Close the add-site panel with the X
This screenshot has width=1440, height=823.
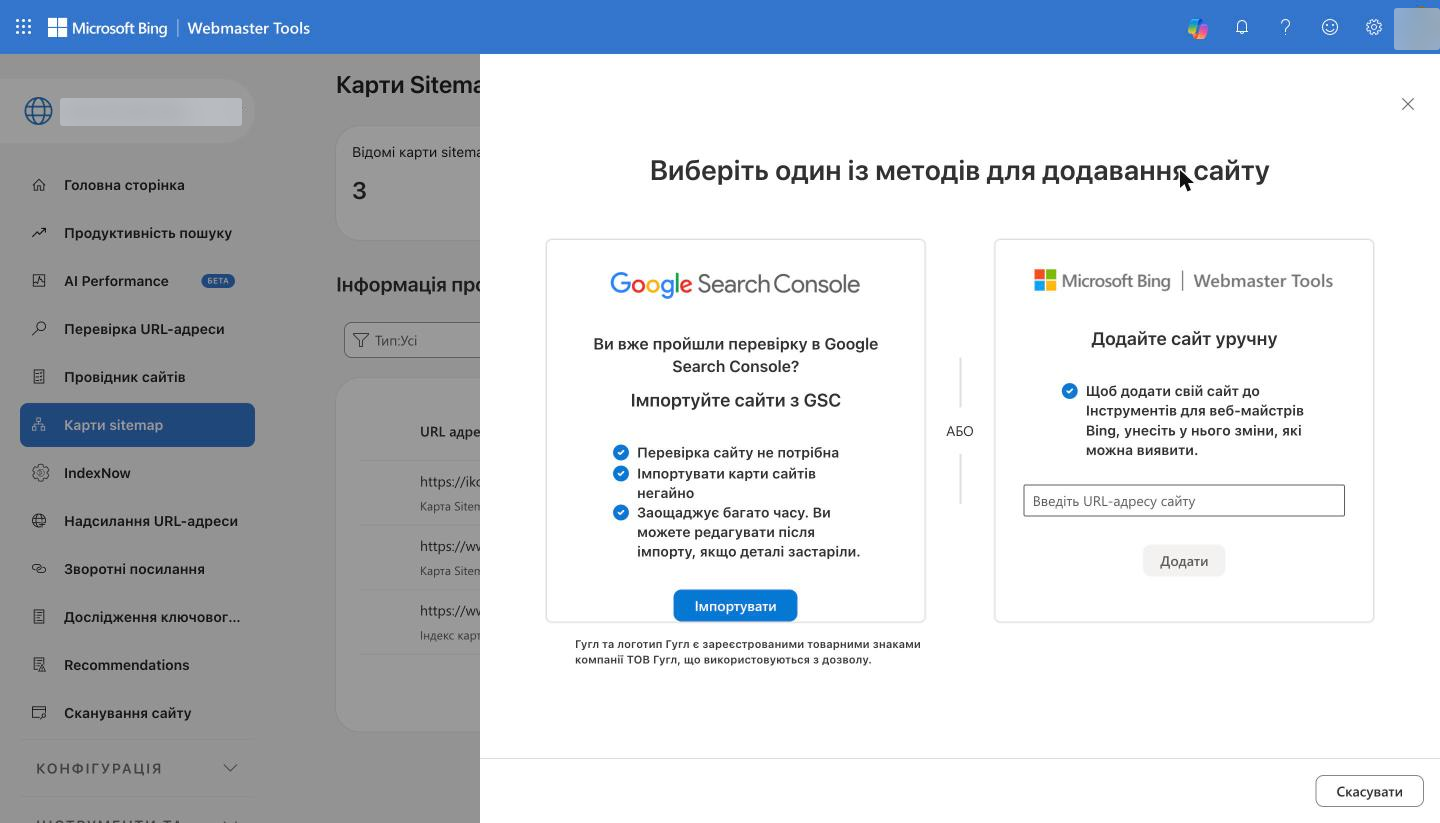(1408, 104)
